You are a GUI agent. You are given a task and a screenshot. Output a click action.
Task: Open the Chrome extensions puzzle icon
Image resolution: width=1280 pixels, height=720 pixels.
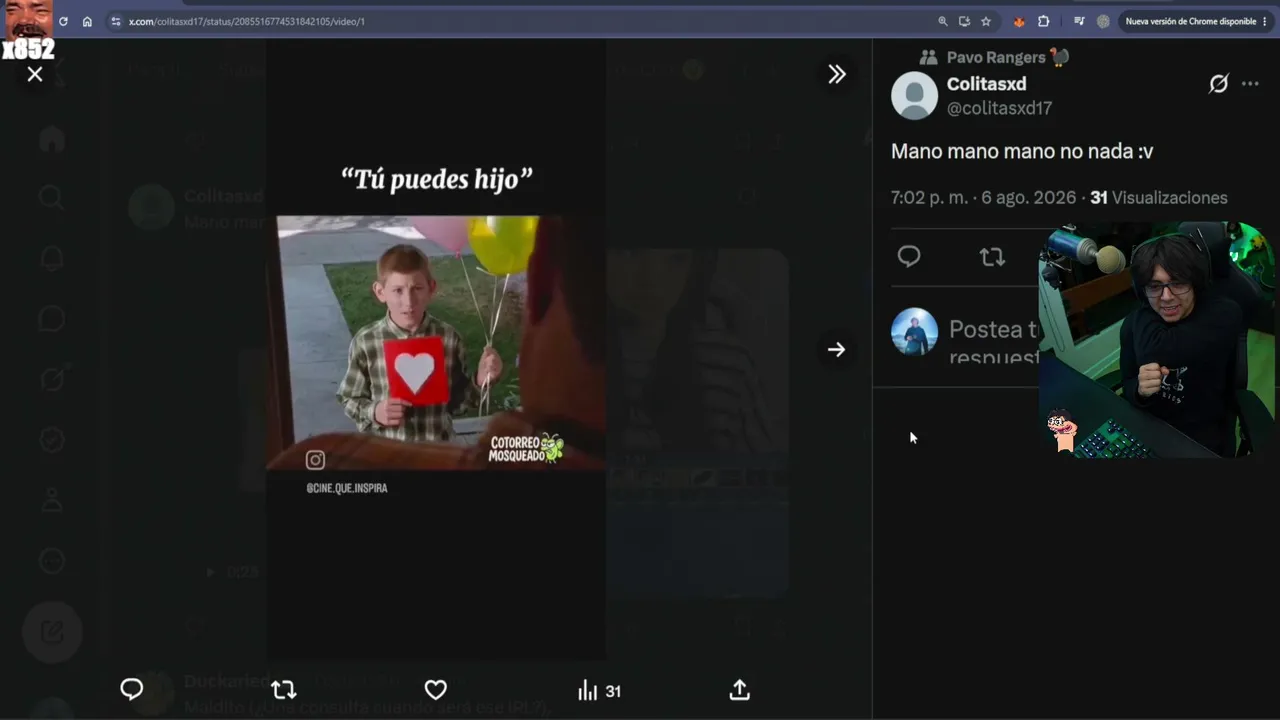1043,21
